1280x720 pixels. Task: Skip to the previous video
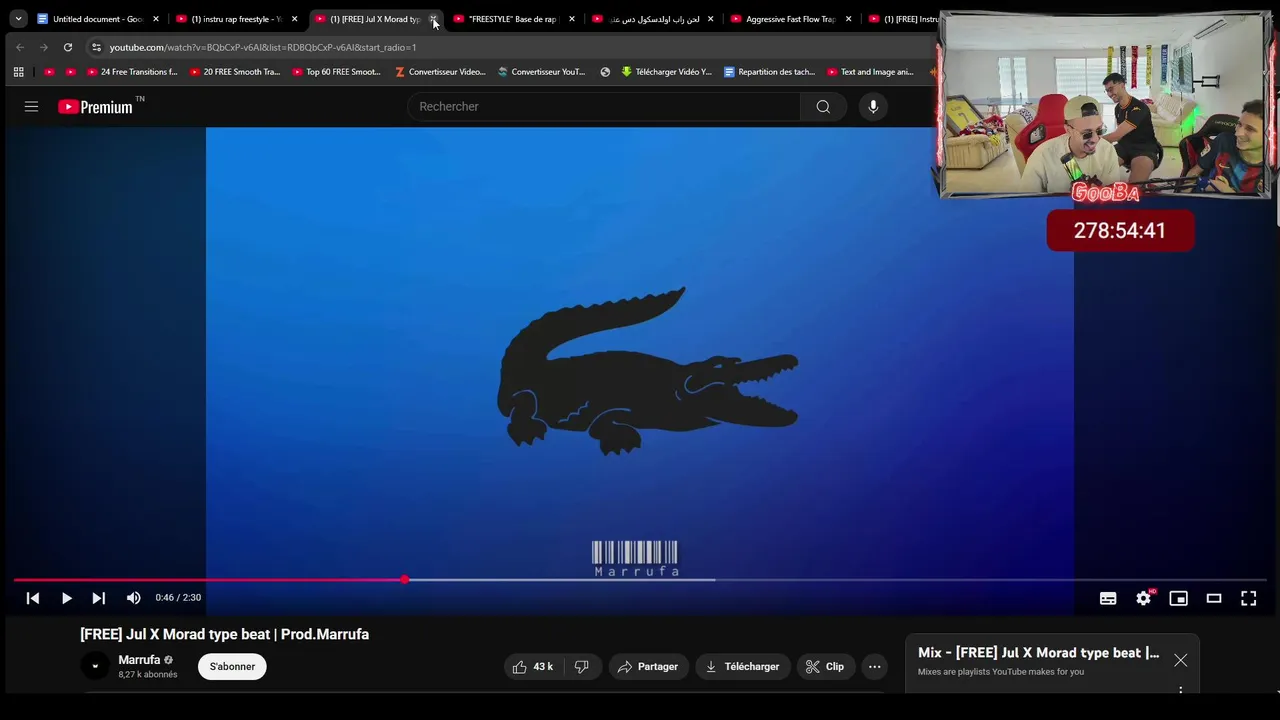click(x=33, y=598)
